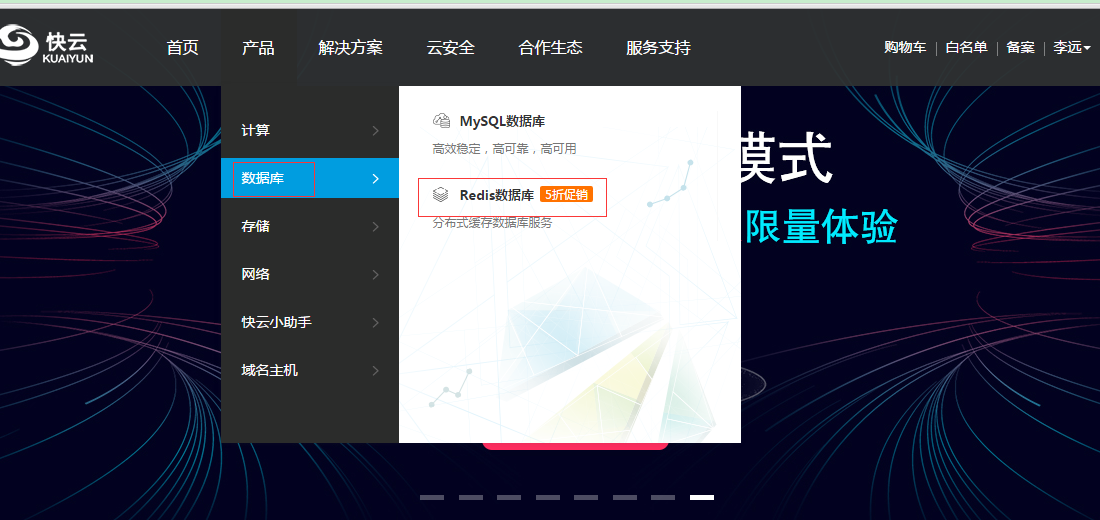Click the 限量体验 banner text
This screenshot has width=1100, height=520.
tap(821, 227)
